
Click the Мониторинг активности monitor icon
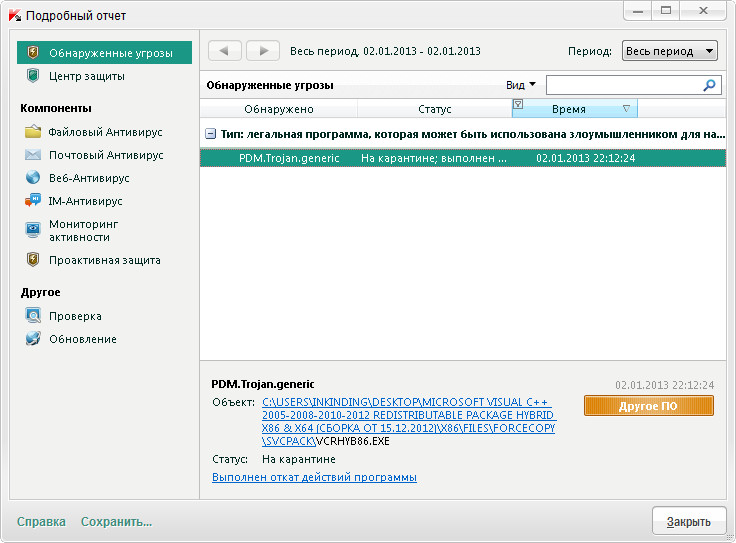[33, 229]
